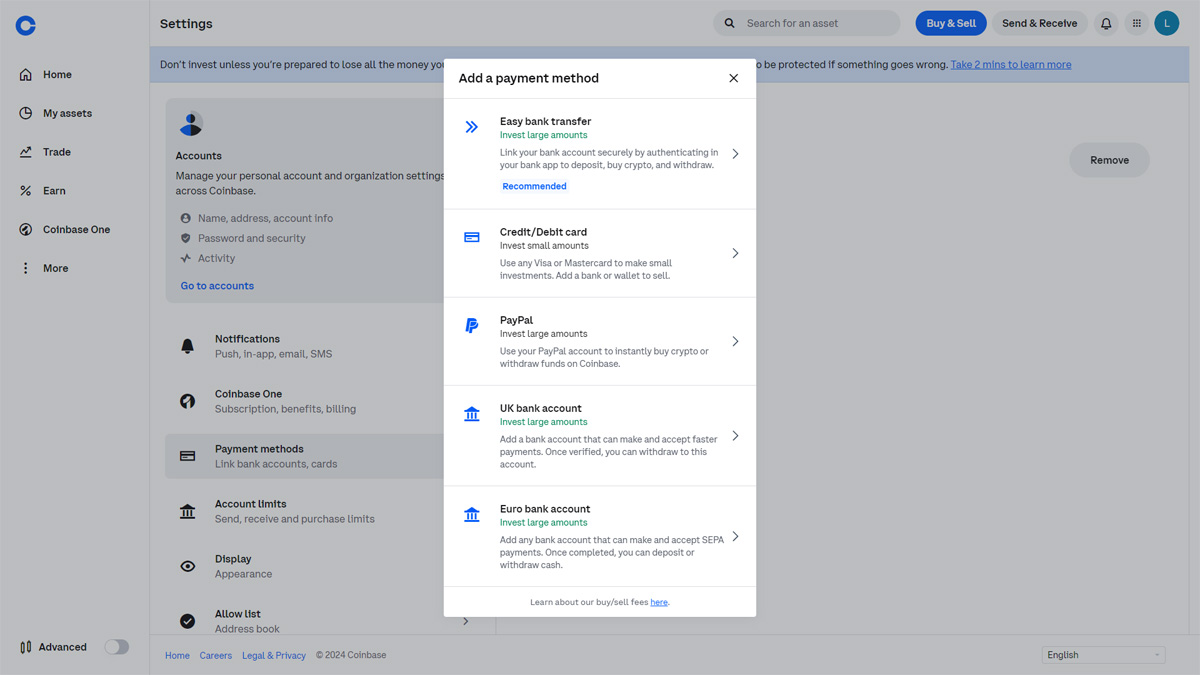
Task: Open Payment methods settings row
Action: (329, 456)
